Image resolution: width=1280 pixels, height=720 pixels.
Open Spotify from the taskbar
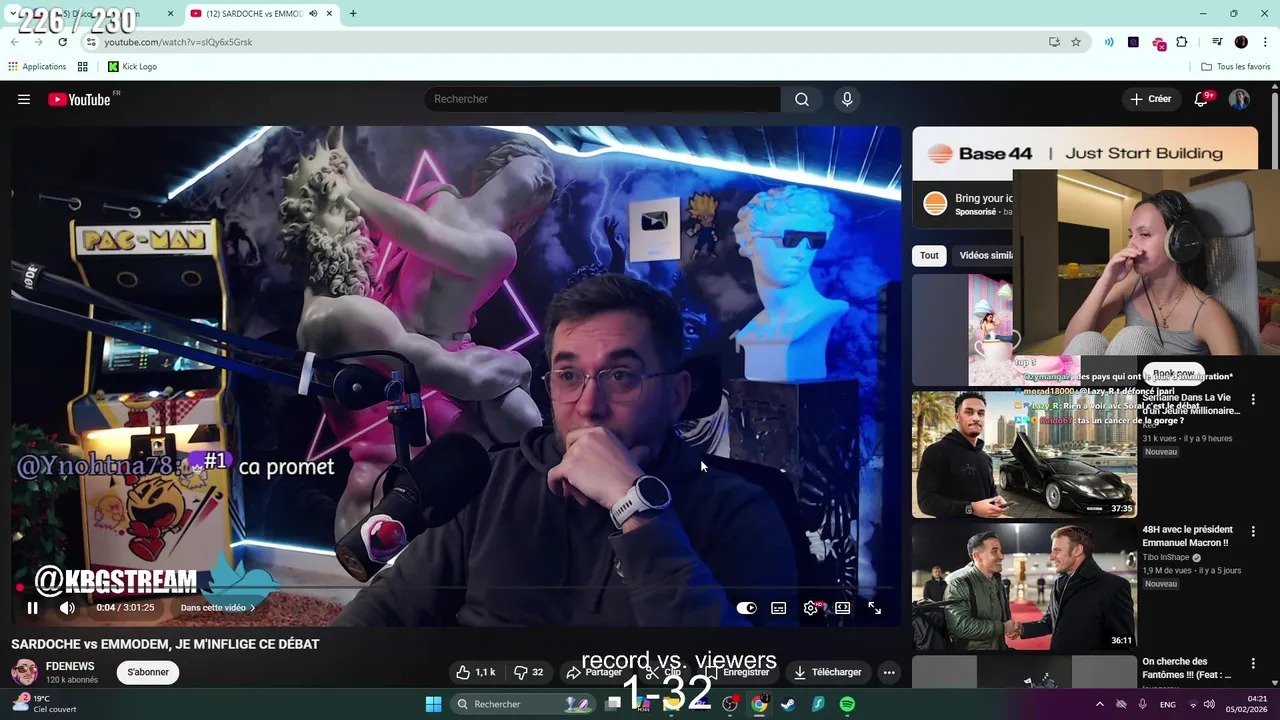pos(847,704)
